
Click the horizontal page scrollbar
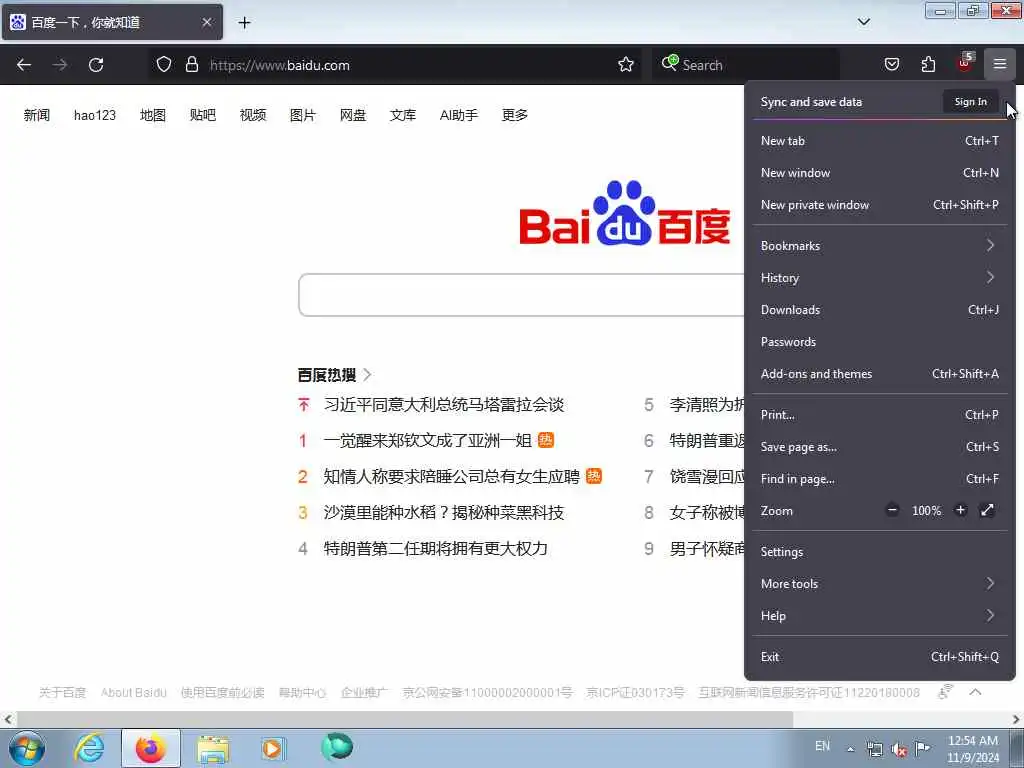coord(405,720)
